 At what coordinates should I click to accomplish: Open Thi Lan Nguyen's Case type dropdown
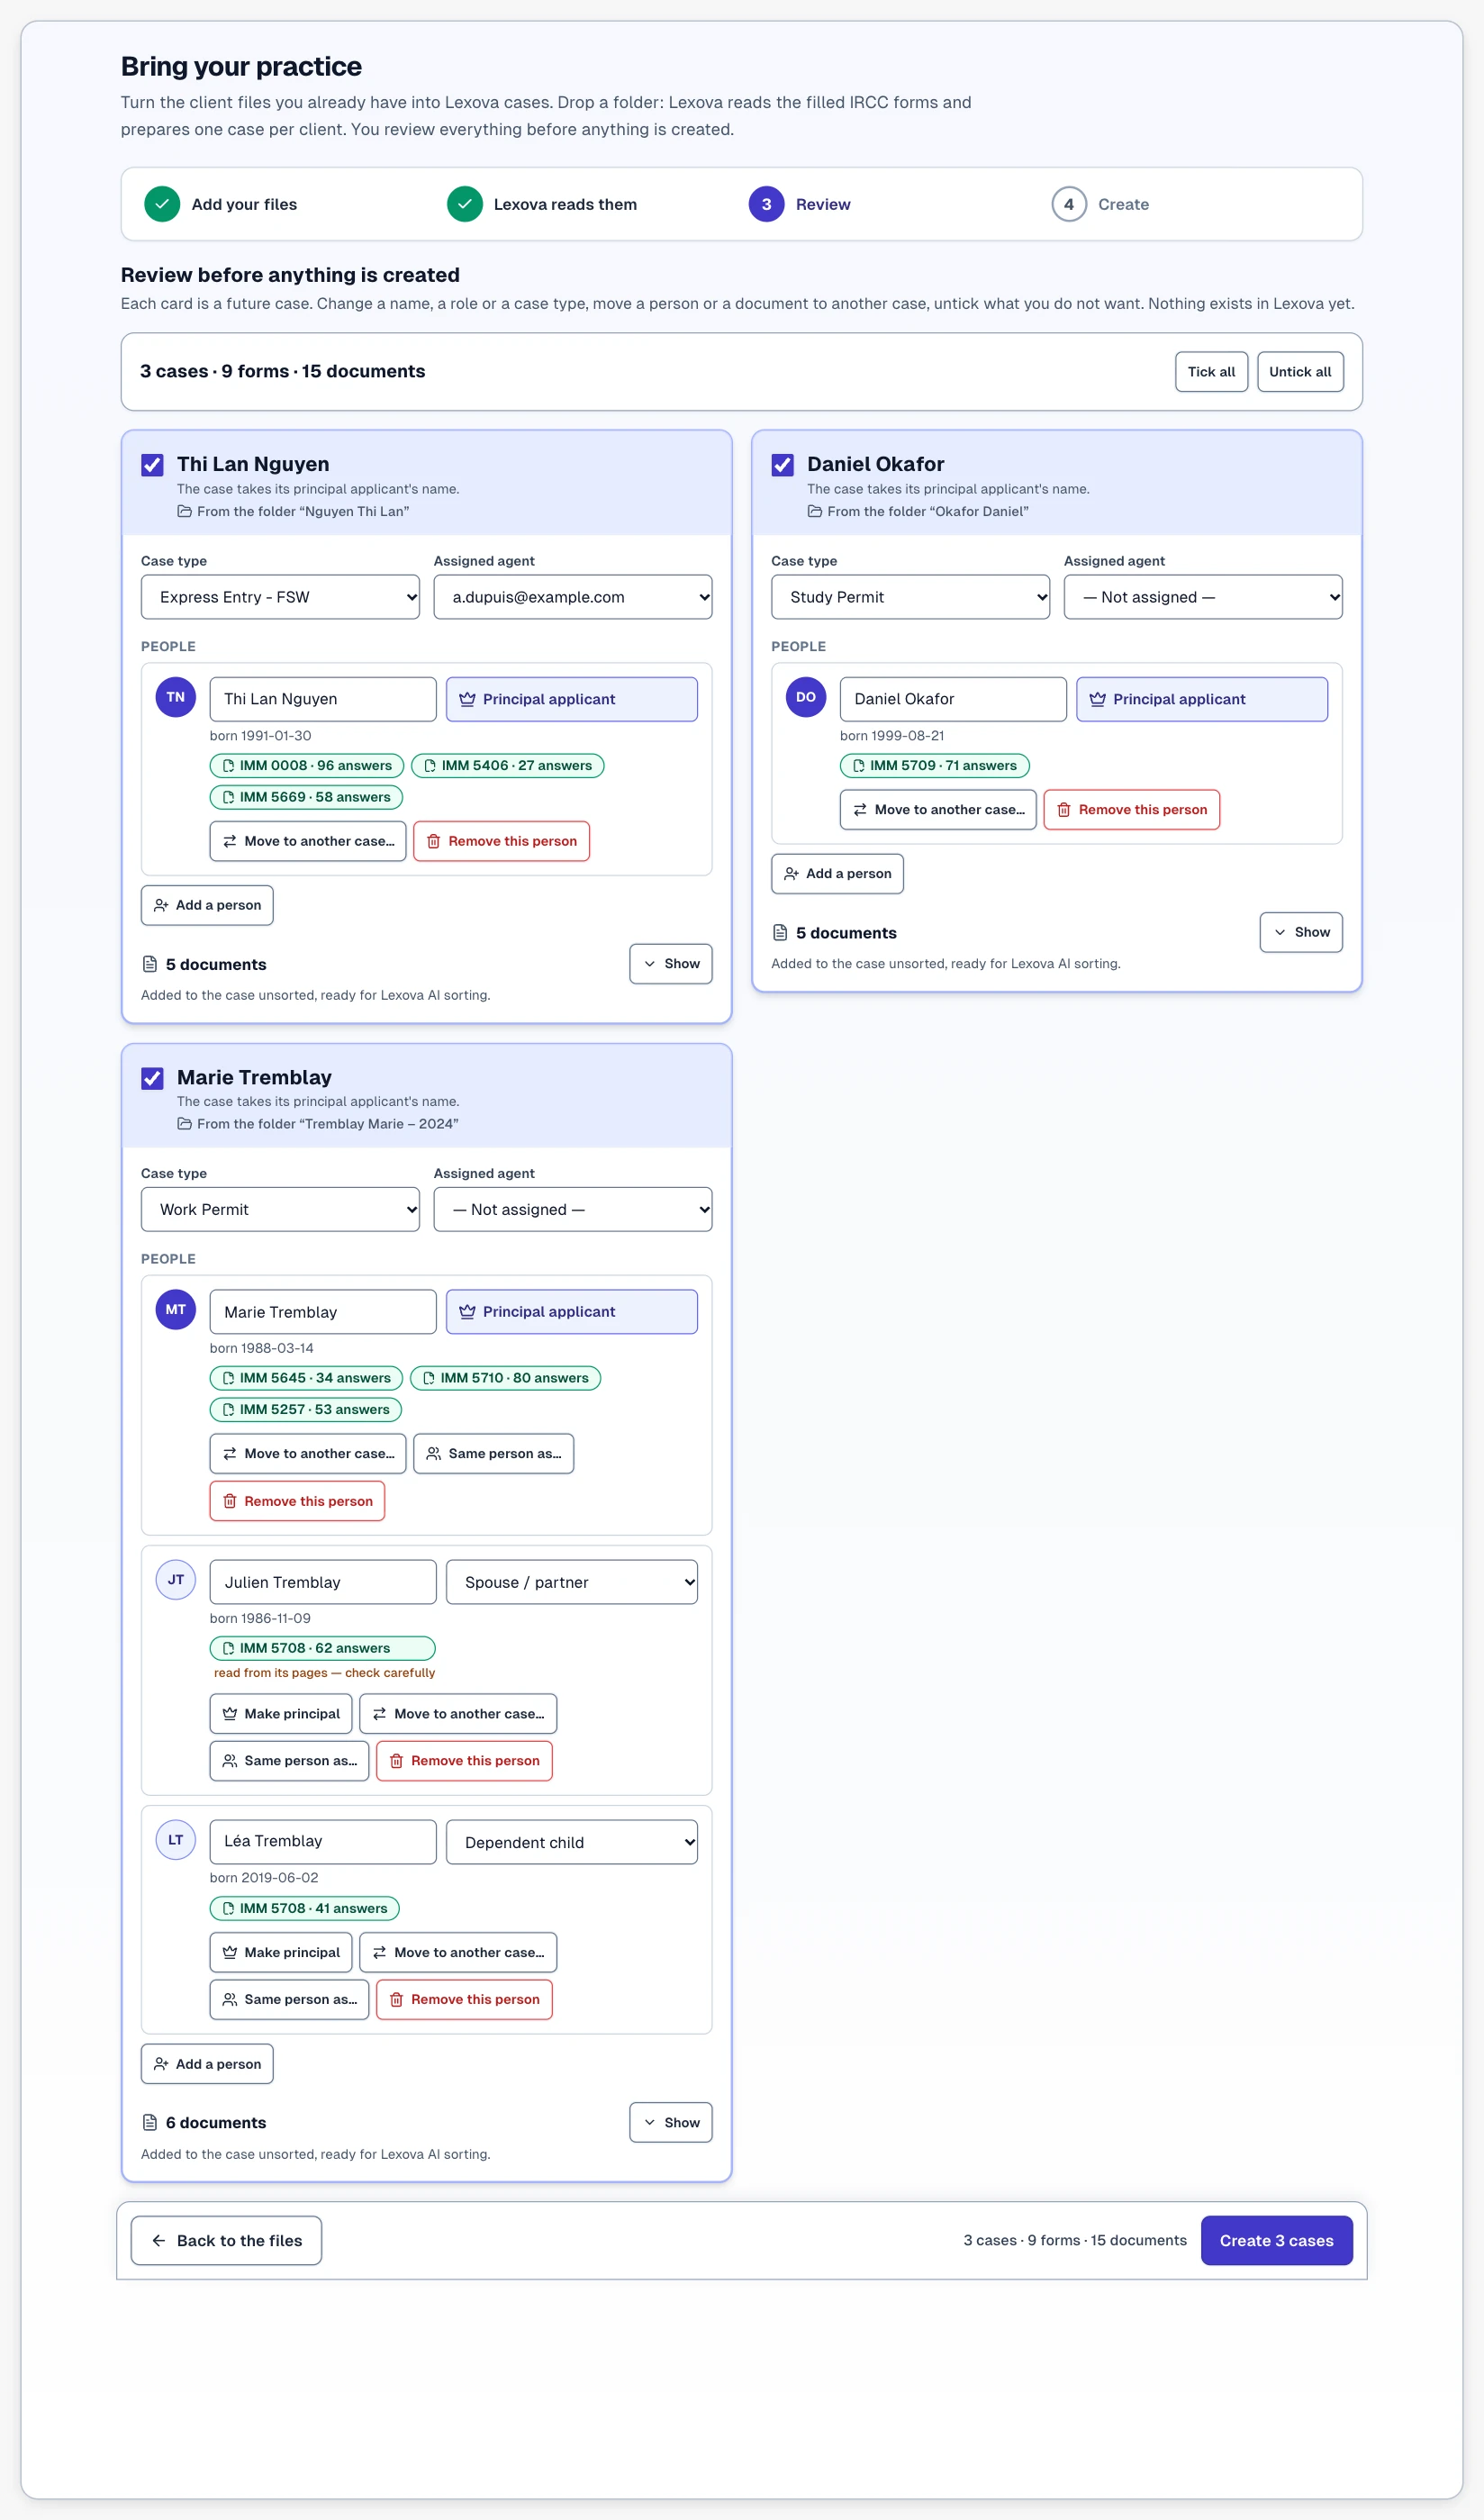pos(280,597)
